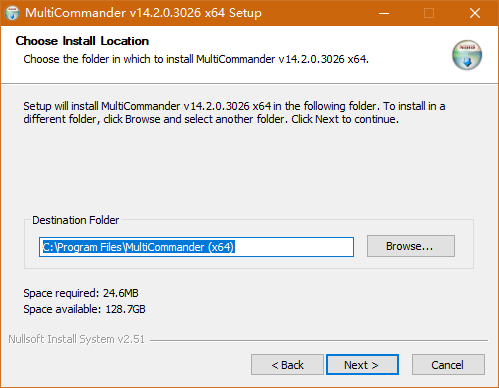Screen dimensions: 499x388
Task: Click the highlighted install path text
Action: tap(139, 247)
